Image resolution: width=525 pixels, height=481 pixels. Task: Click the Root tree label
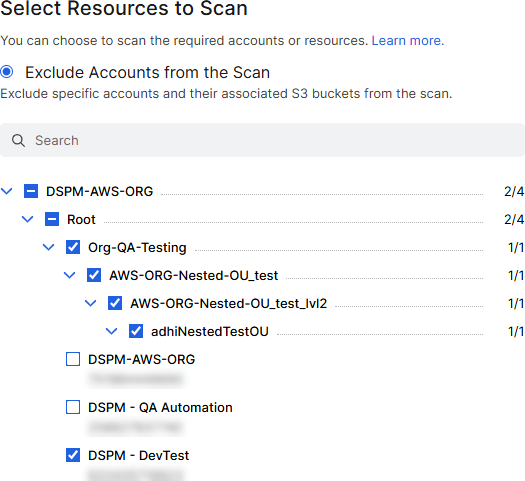coord(81,220)
